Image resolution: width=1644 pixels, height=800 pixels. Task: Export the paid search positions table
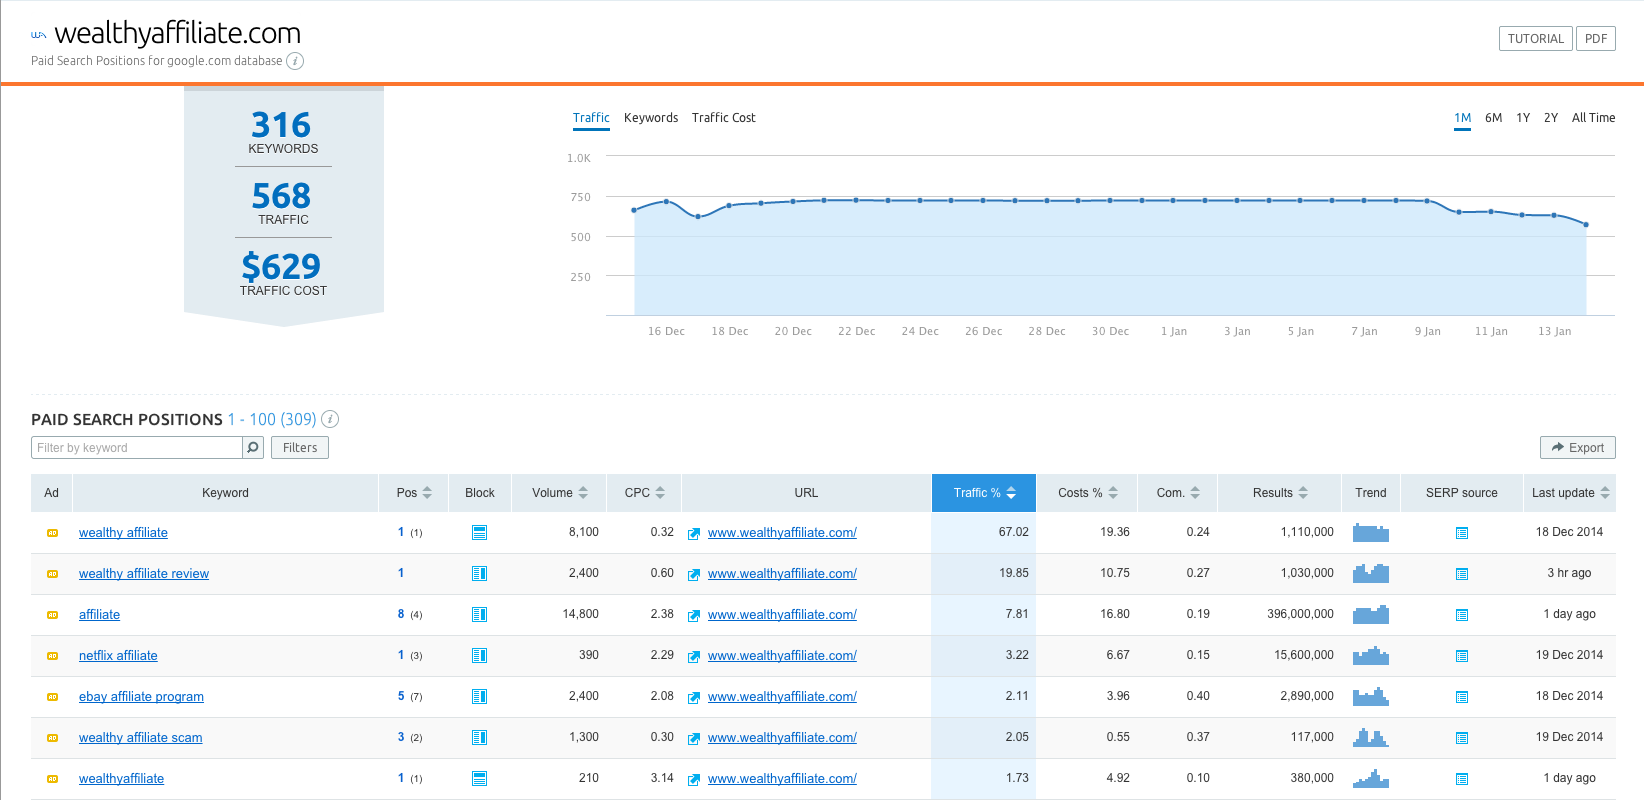[x=1578, y=448]
